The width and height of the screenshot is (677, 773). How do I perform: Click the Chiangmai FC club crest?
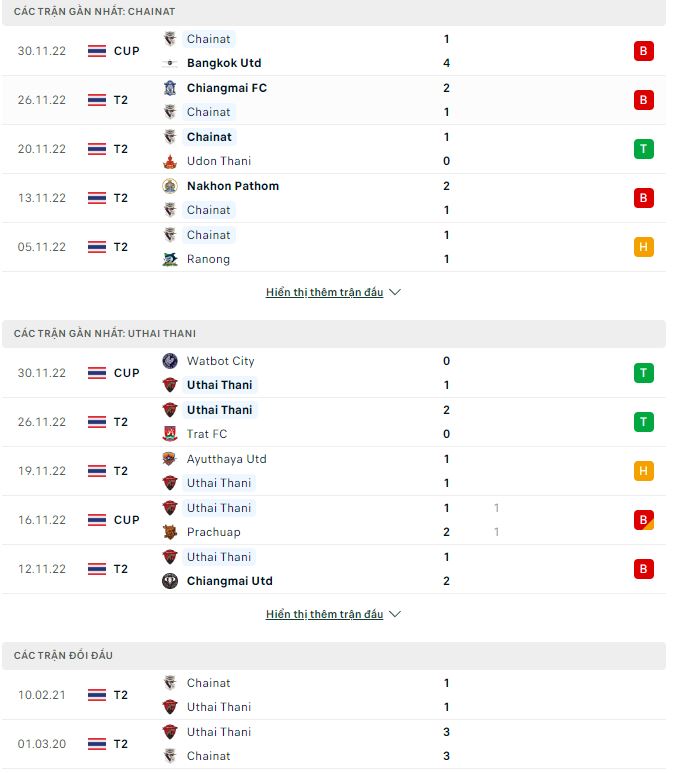click(x=169, y=88)
